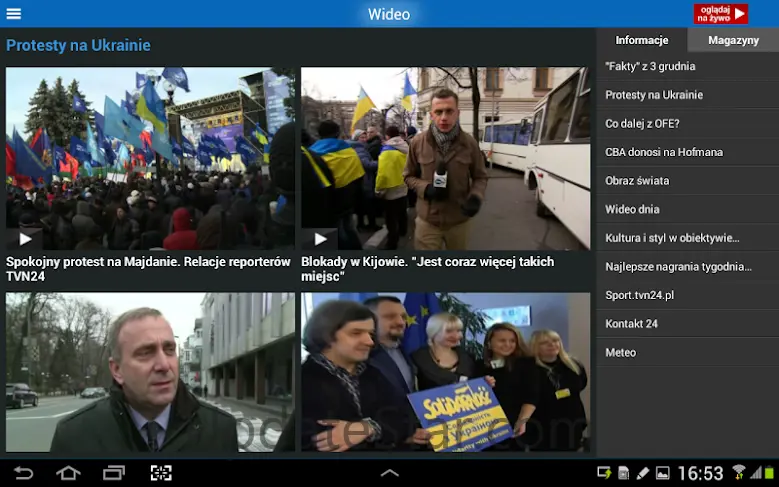
Task: Open the hamburger menu
Action: pyautogui.click(x=13, y=13)
